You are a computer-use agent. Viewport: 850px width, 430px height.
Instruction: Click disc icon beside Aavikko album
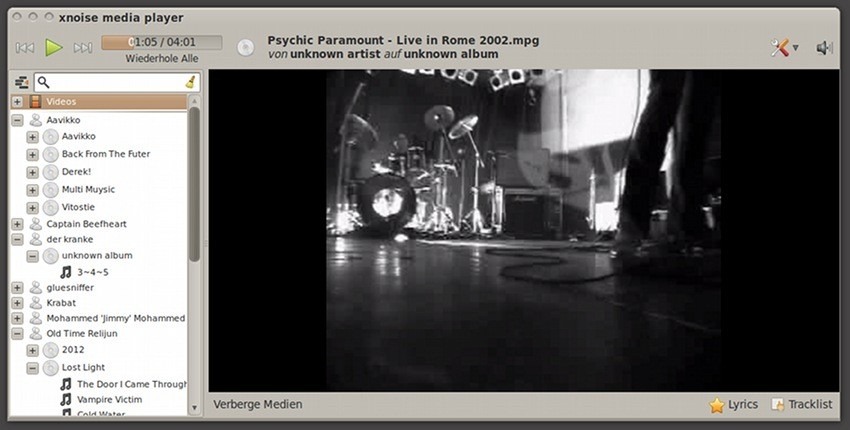[x=50, y=137]
